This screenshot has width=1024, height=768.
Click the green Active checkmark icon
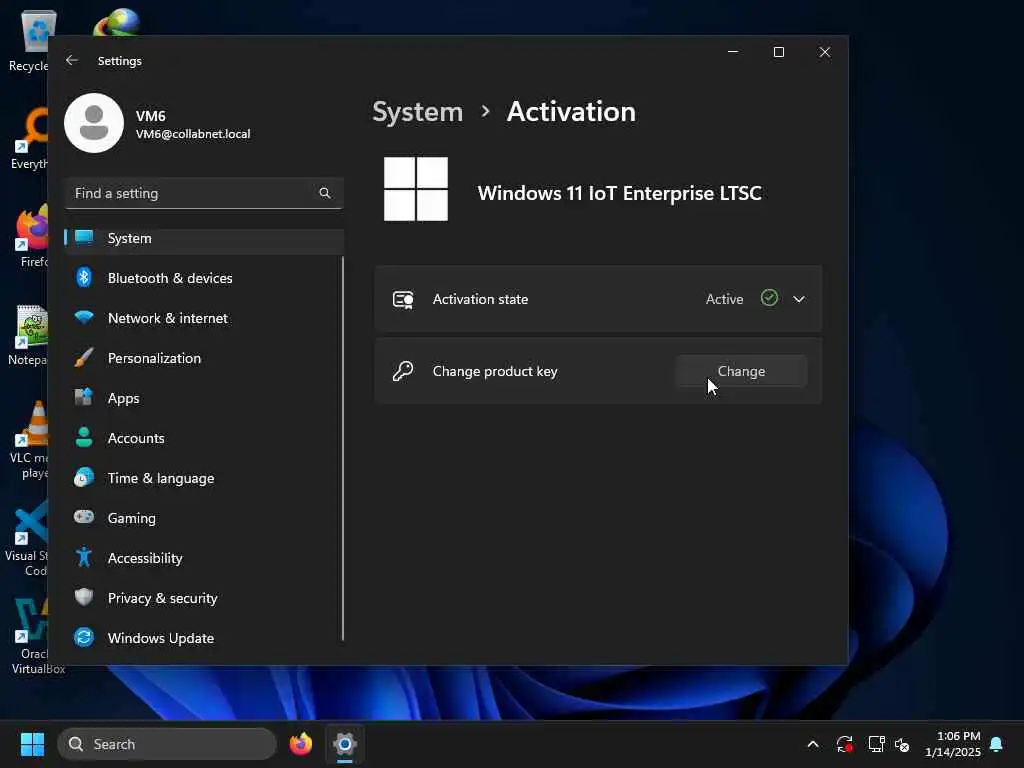point(769,298)
